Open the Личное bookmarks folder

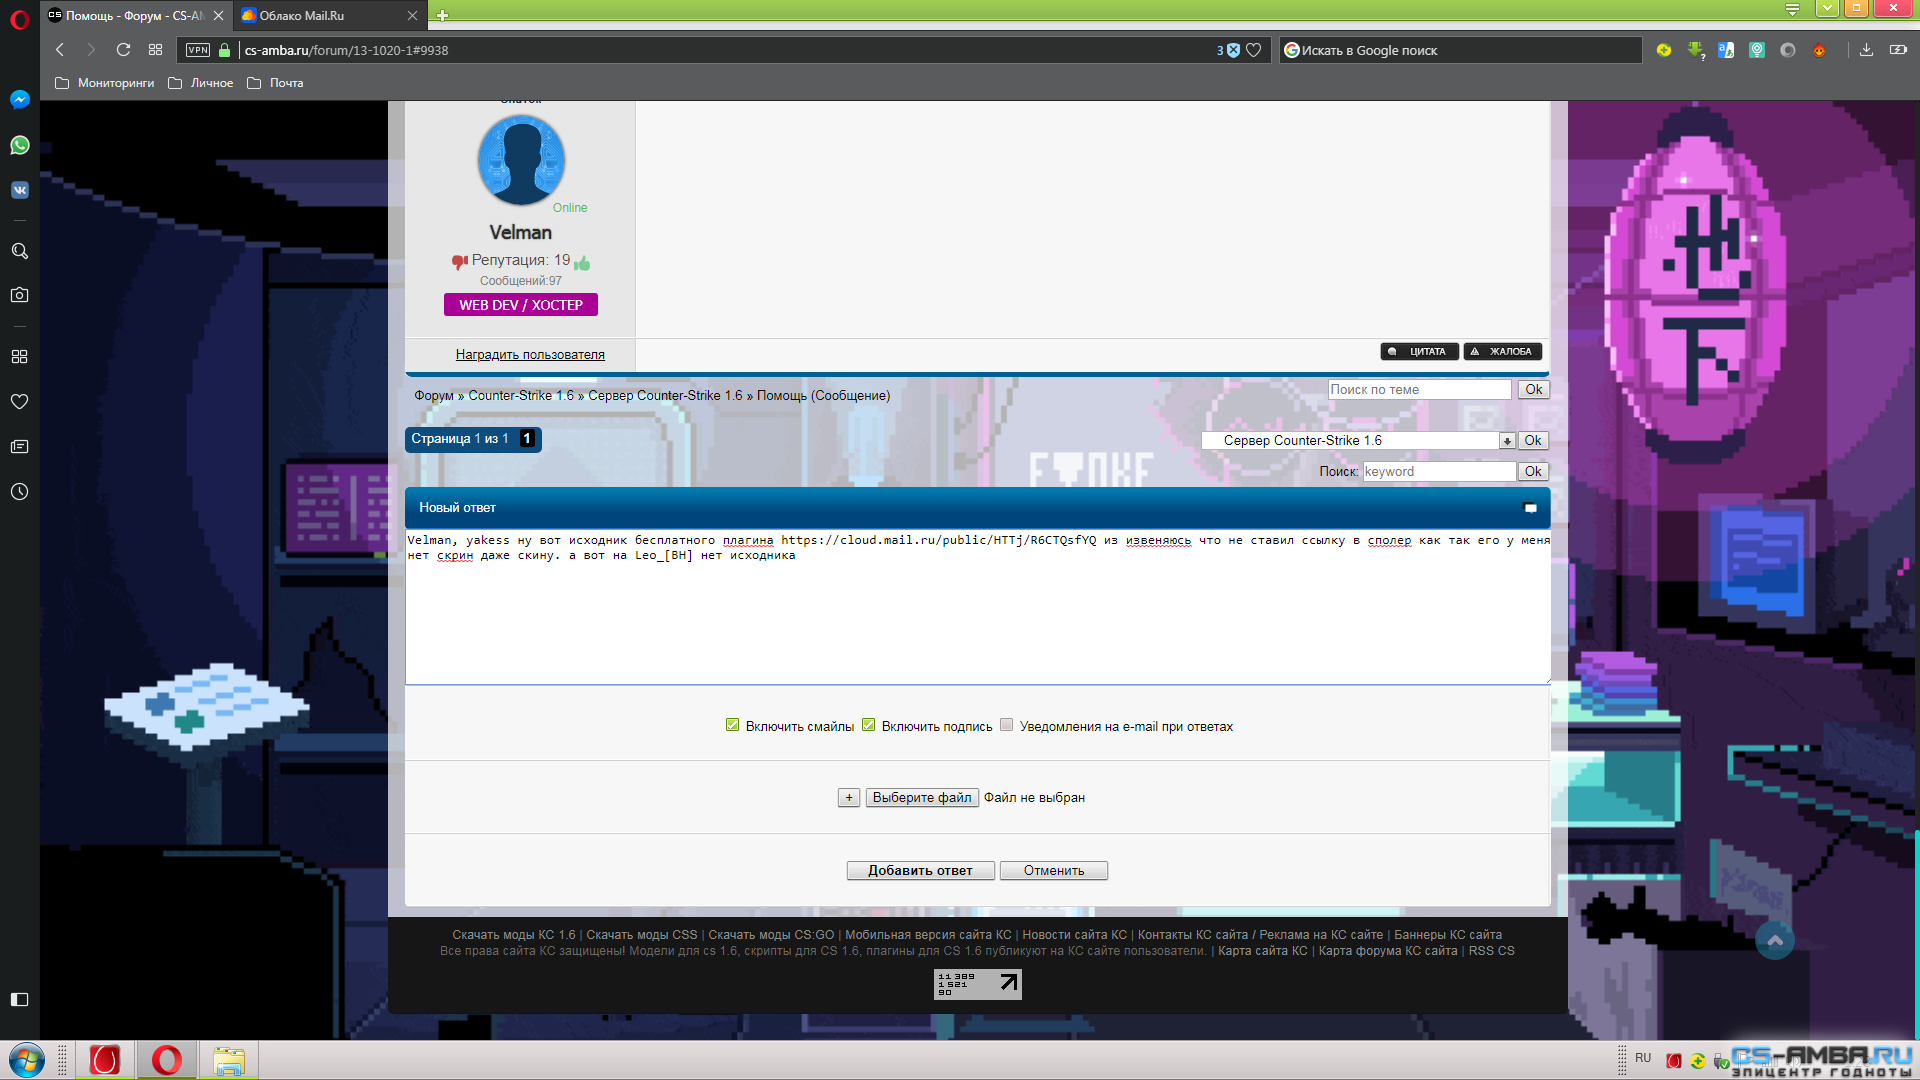pos(200,83)
